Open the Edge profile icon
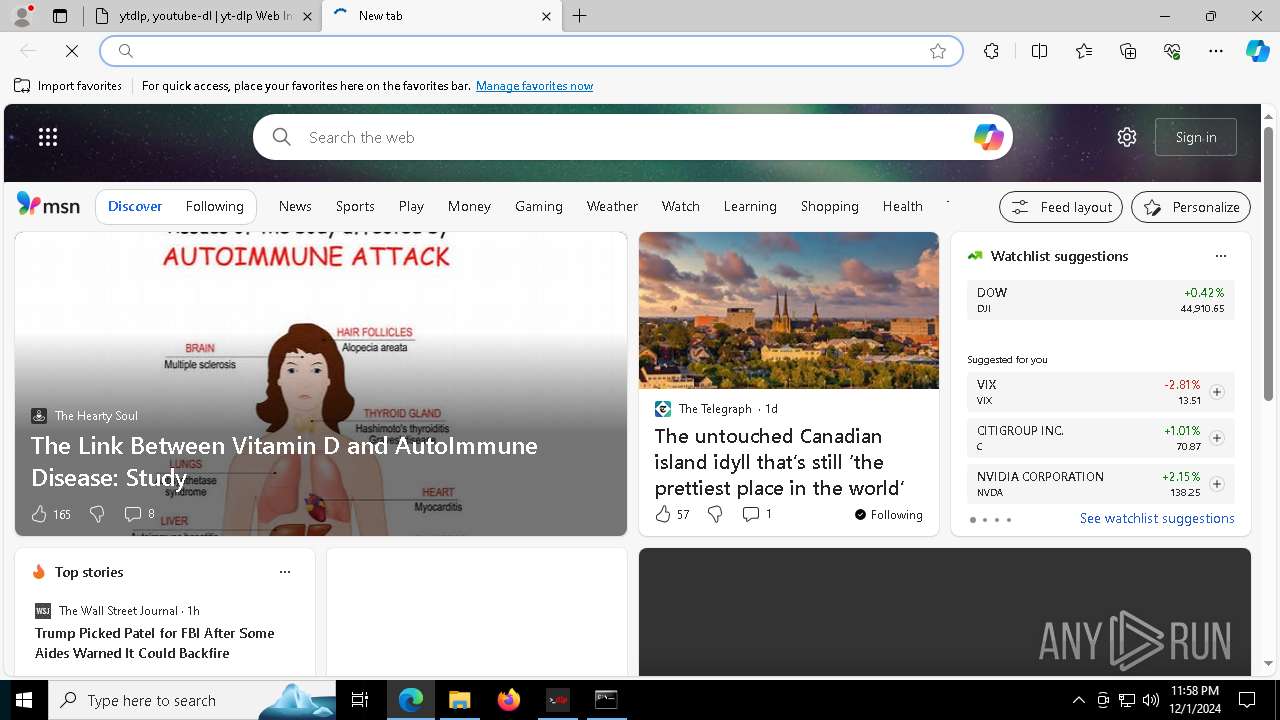1280x720 pixels. (21, 16)
